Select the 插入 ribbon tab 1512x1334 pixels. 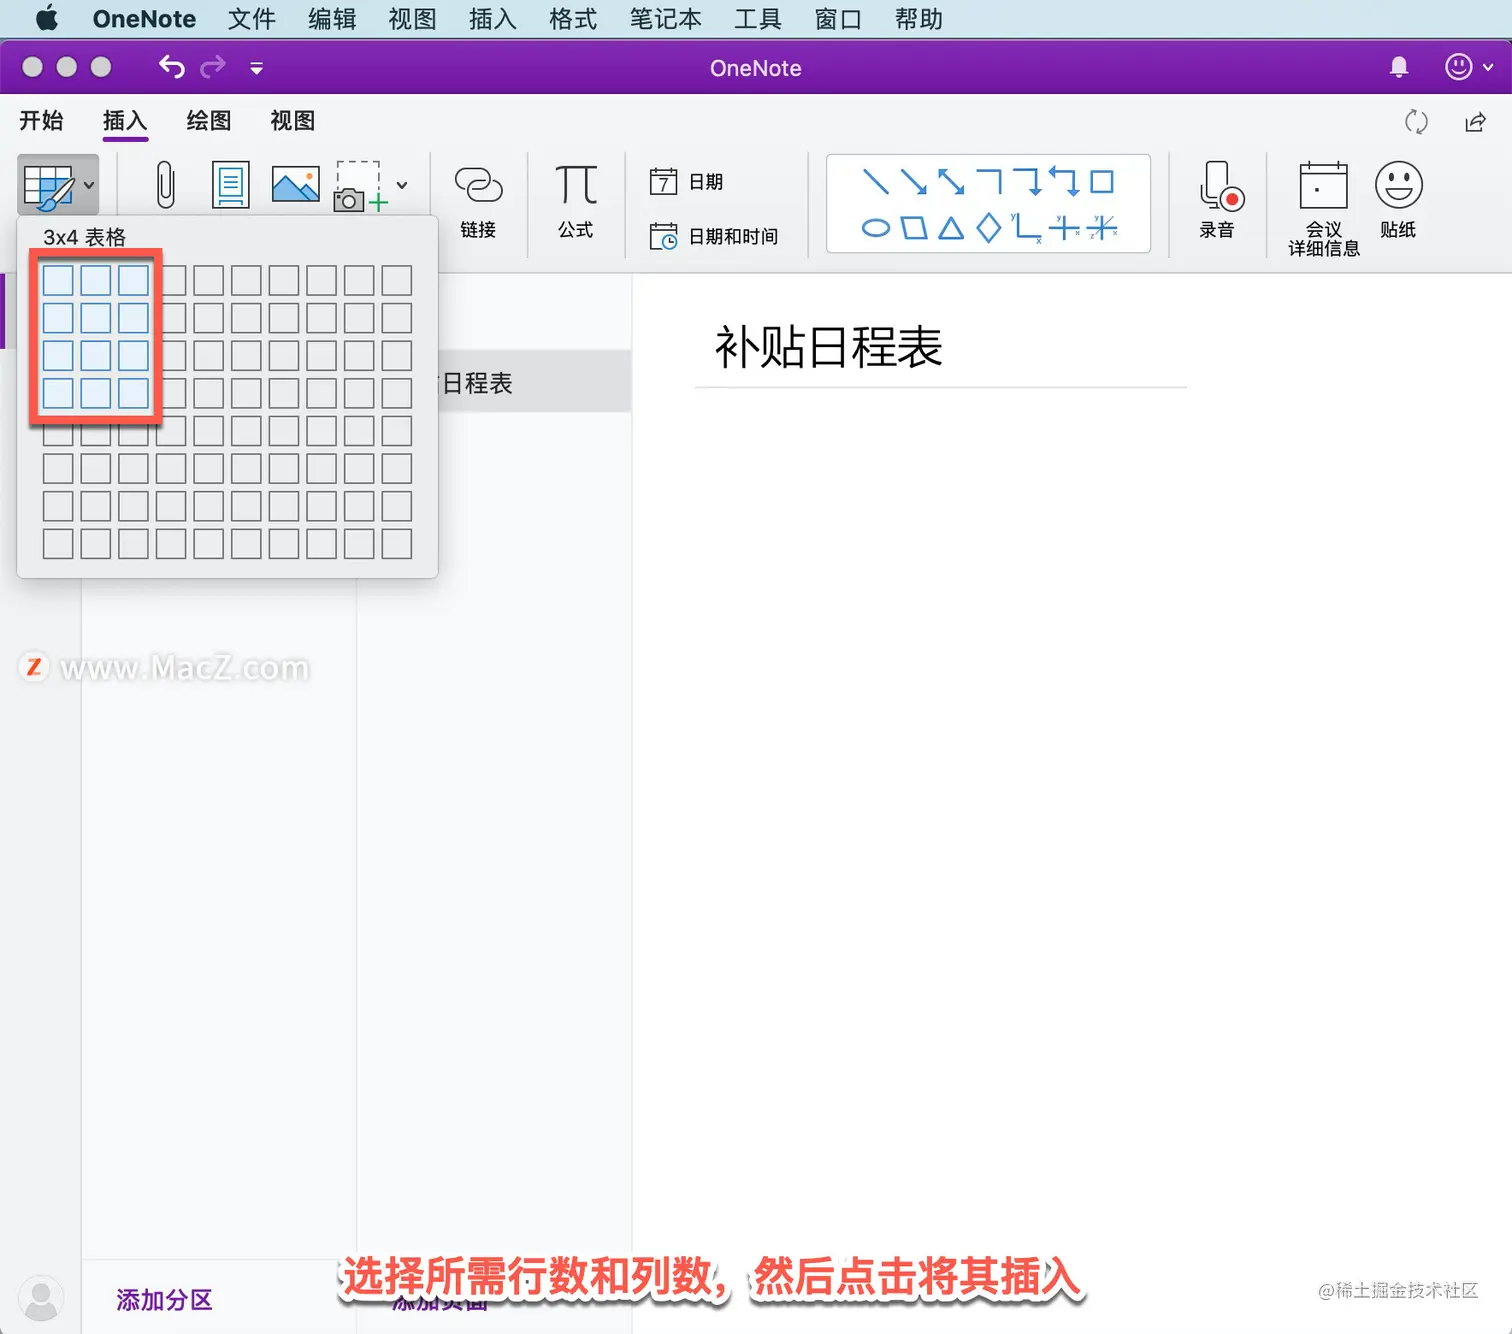(125, 121)
